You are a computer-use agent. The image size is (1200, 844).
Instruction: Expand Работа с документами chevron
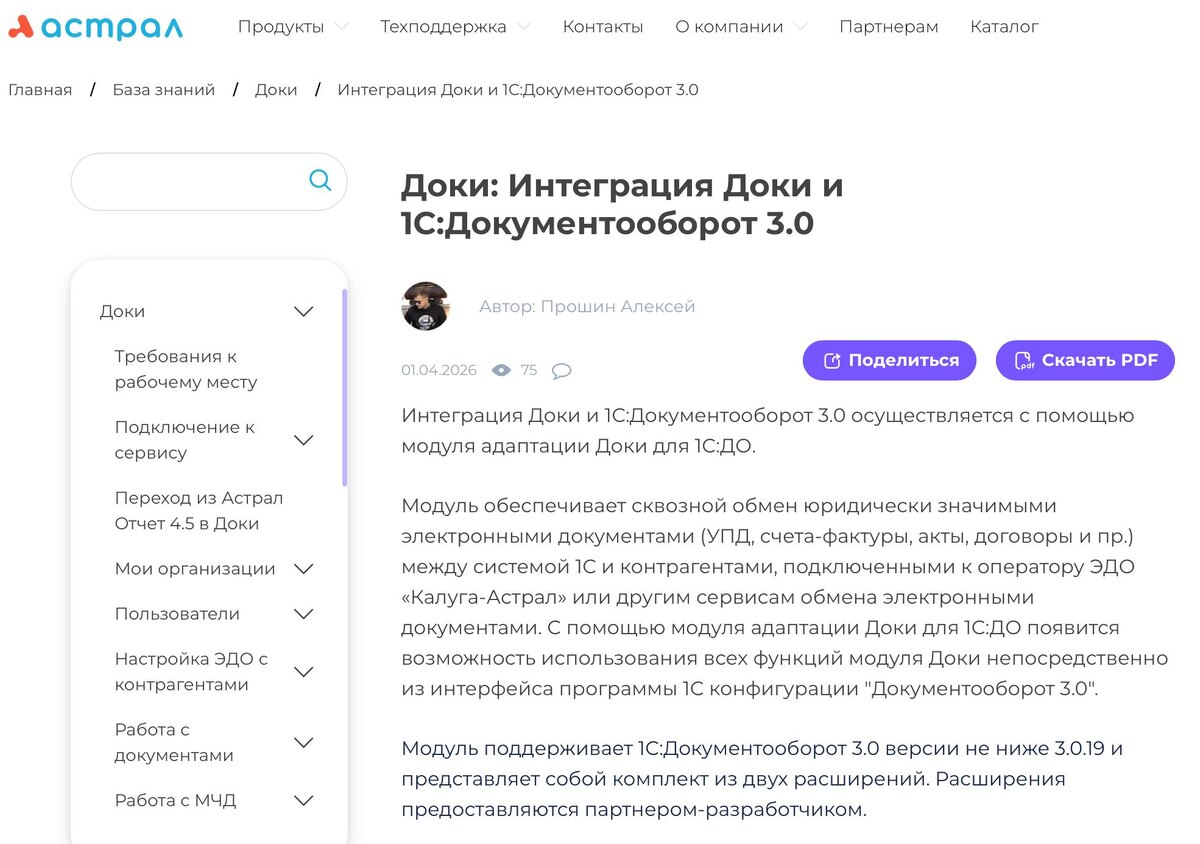coord(303,743)
